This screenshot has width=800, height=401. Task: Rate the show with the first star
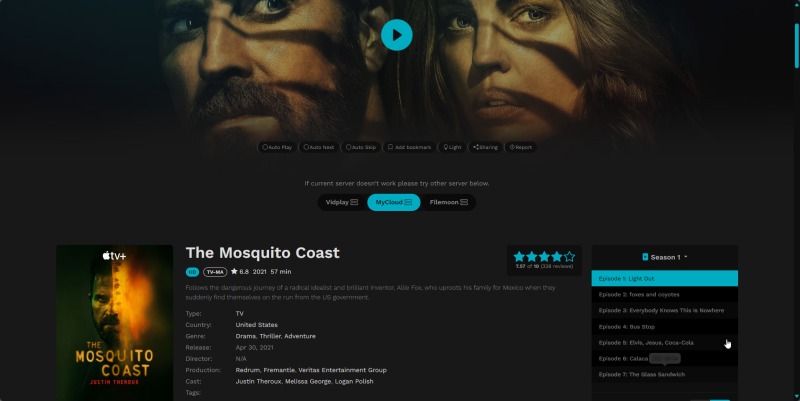(x=519, y=257)
